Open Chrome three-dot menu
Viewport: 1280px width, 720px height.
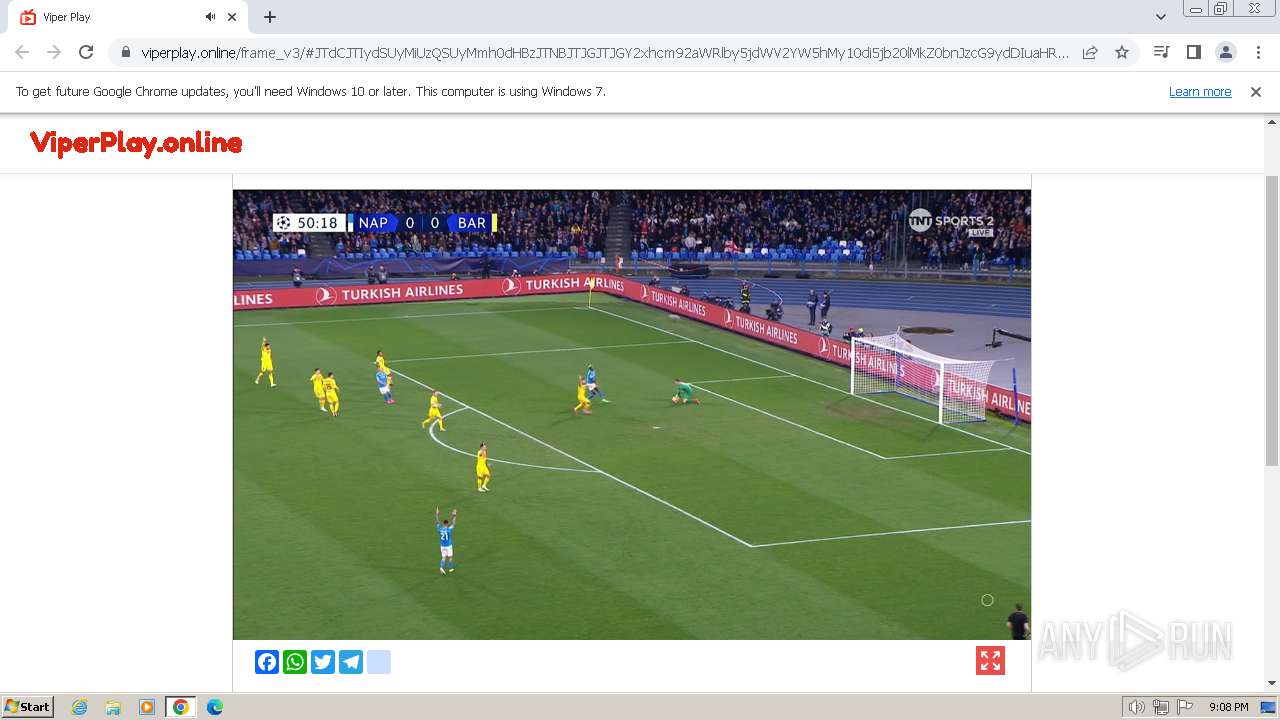pyautogui.click(x=1258, y=52)
